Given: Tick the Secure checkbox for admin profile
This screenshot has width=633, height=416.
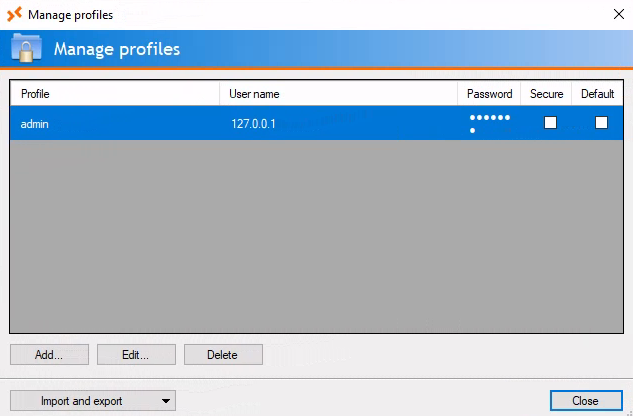Looking at the screenshot, I should tap(550, 122).
